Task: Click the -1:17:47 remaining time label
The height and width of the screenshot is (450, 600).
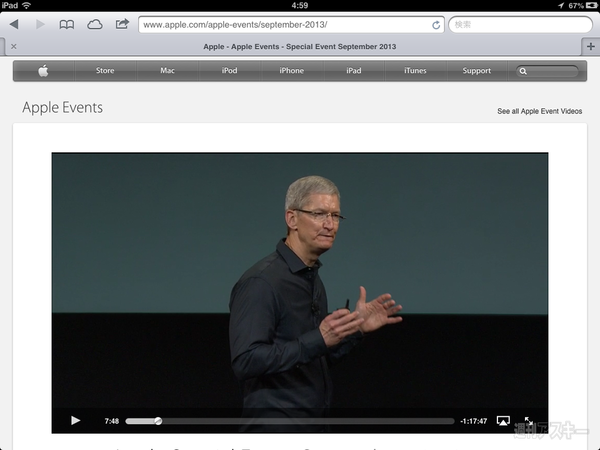Action: pos(474,421)
